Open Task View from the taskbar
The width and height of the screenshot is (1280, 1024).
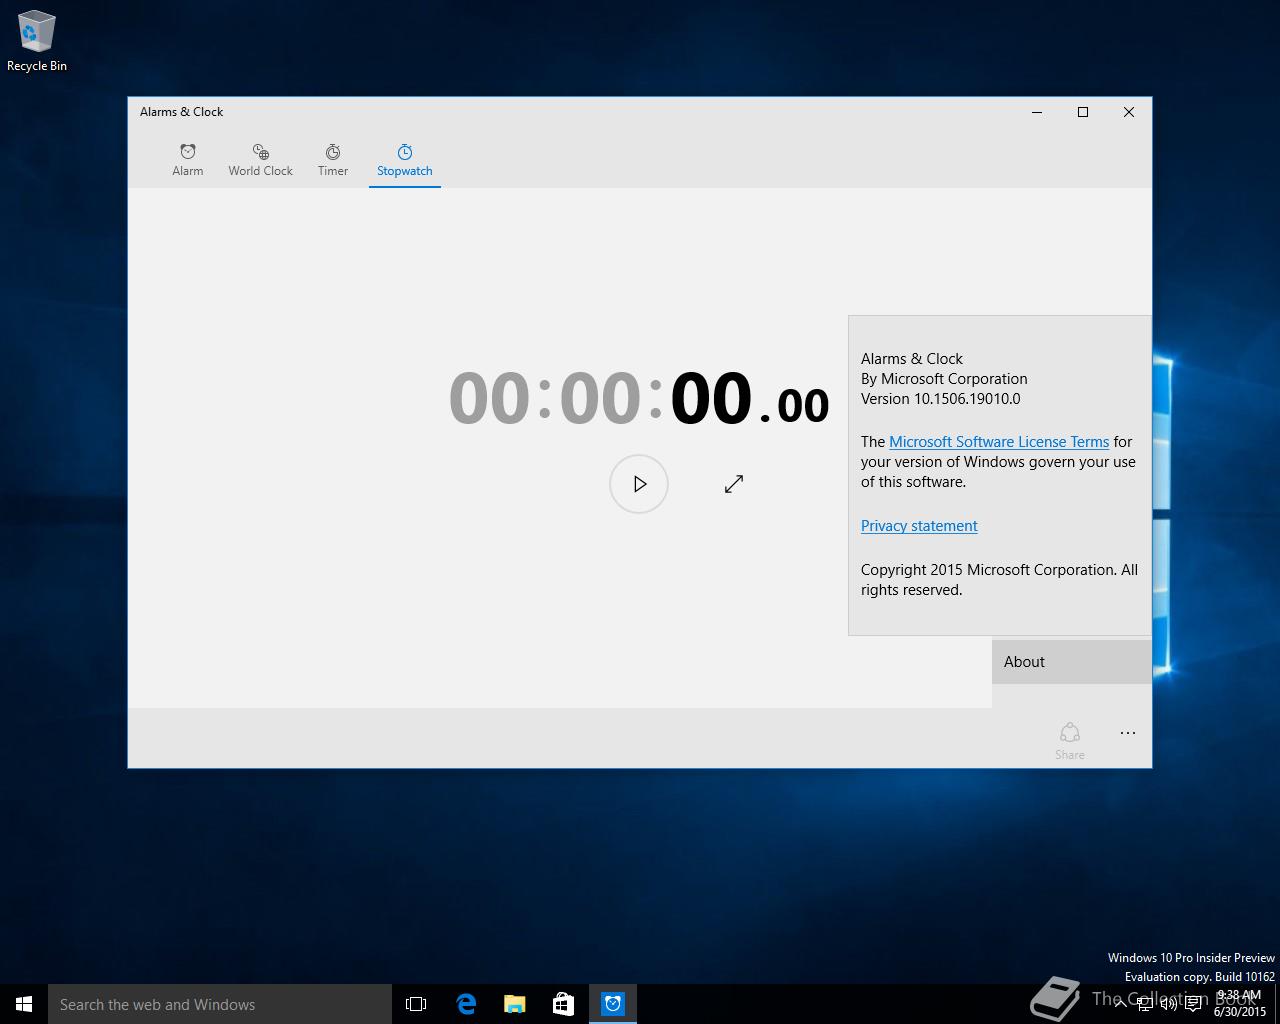[x=416, y=1004]
